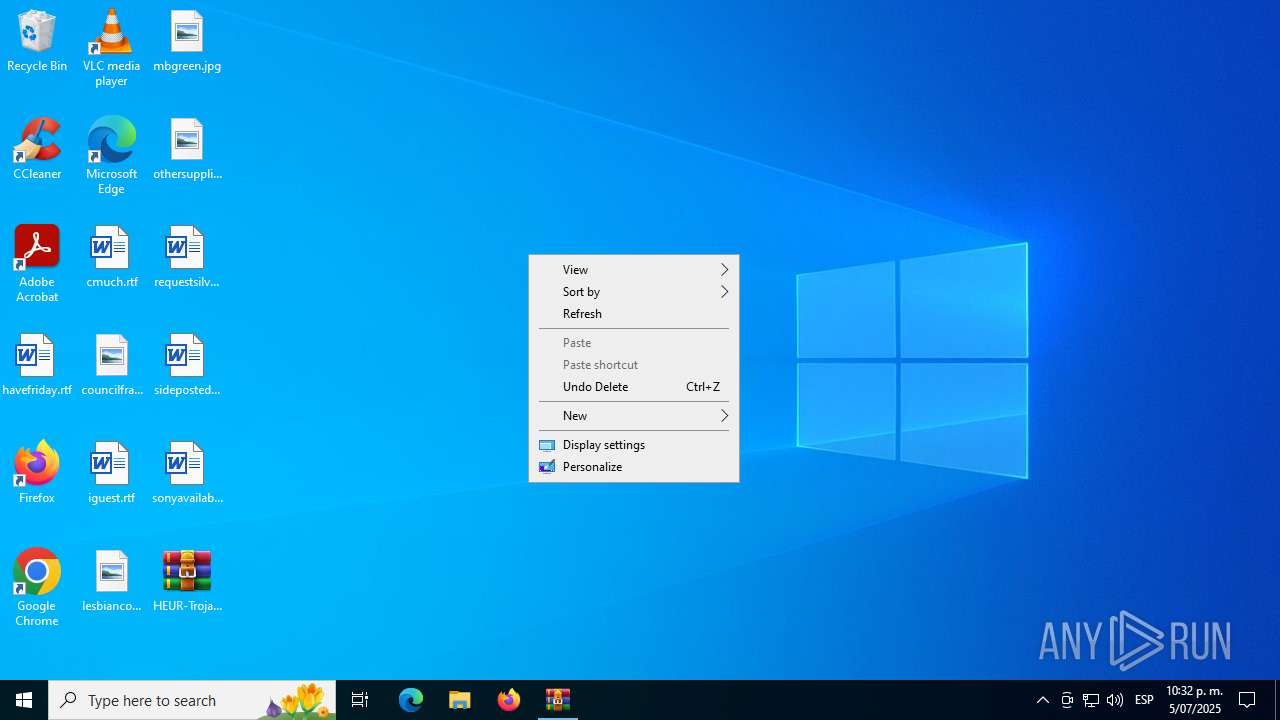Click the greyed-out Paste entry
The height and width of the screenshot is (720, 1280).
point(634,343)
